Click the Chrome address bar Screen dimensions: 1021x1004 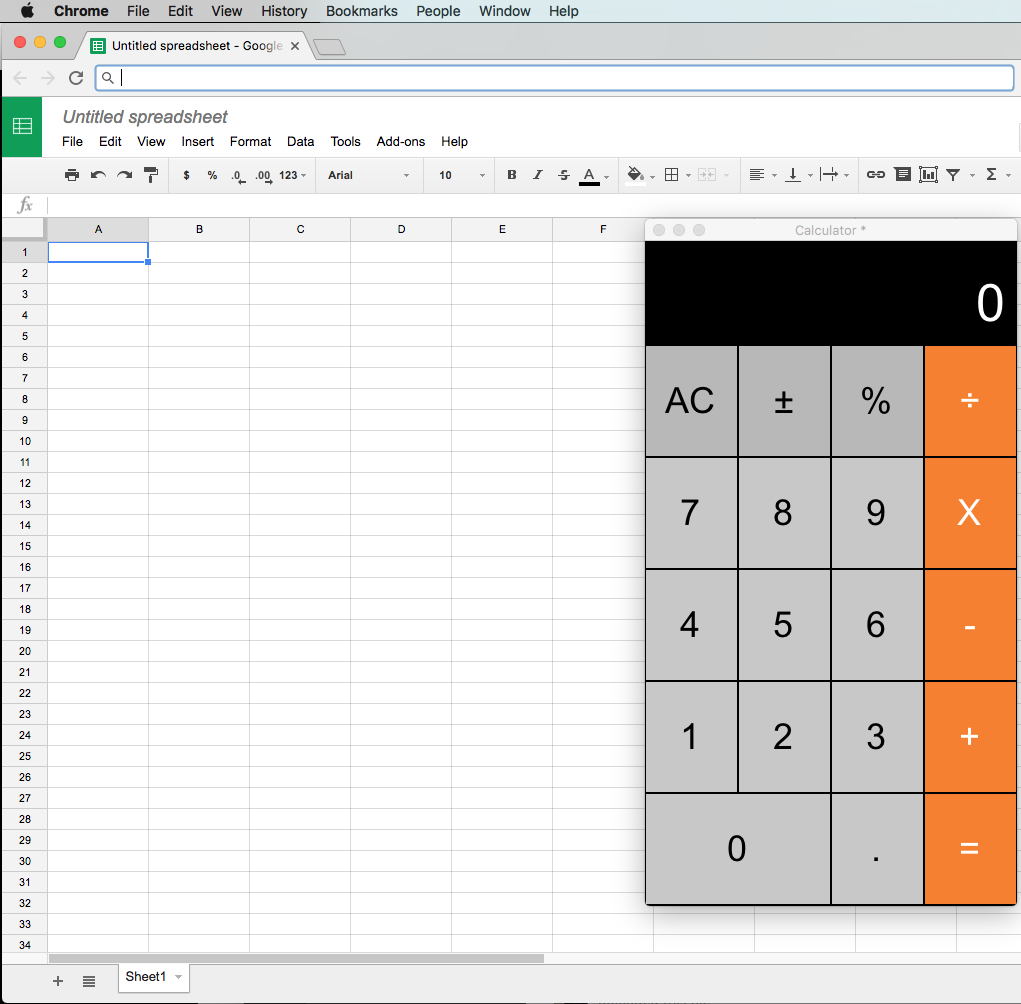554,78
